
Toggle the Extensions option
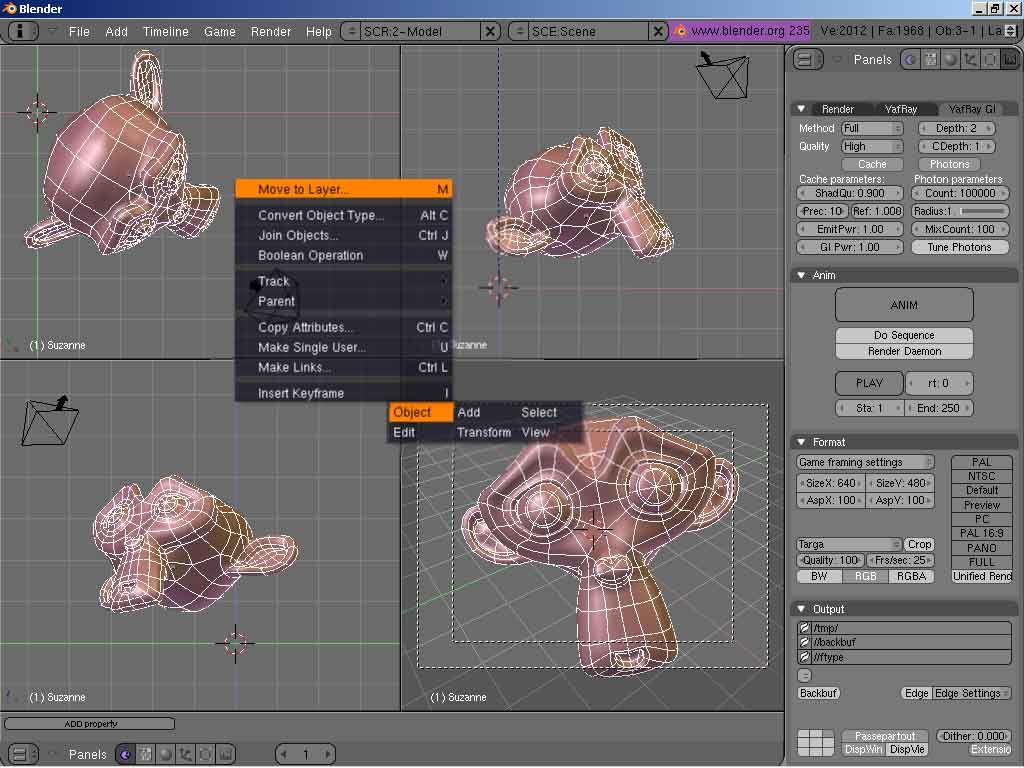[990, 749]
